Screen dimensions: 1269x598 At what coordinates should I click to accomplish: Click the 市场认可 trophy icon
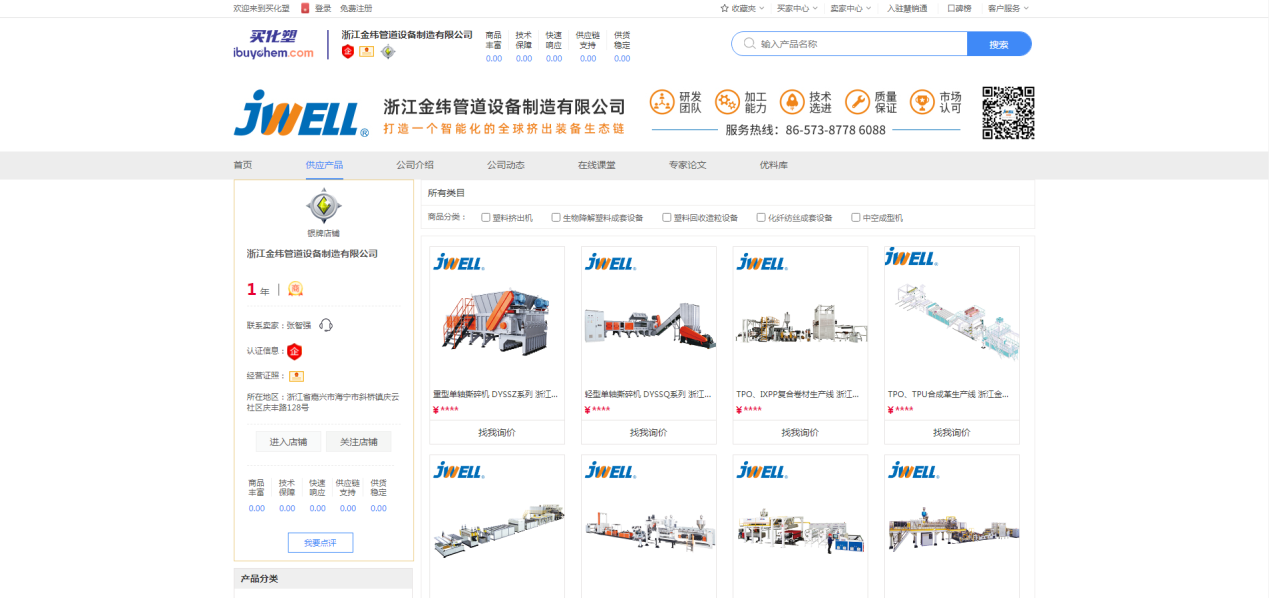click(922, 102)
